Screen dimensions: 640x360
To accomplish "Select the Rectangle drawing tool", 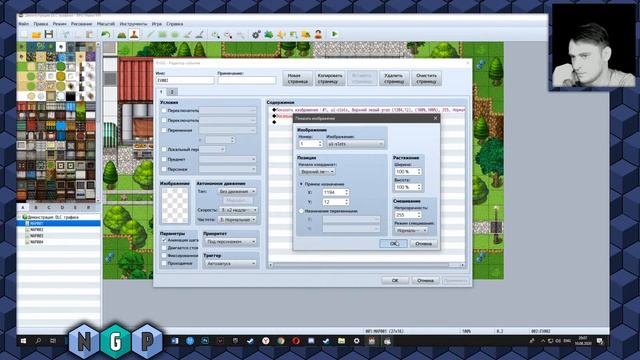I will (162, 35).
